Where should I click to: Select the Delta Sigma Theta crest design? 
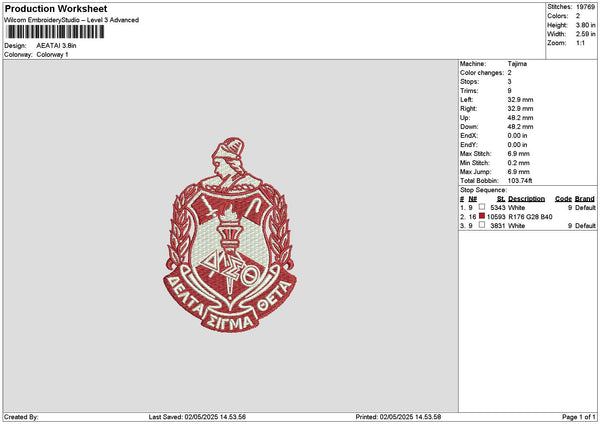pyautogui.click(x=230, y=235)
